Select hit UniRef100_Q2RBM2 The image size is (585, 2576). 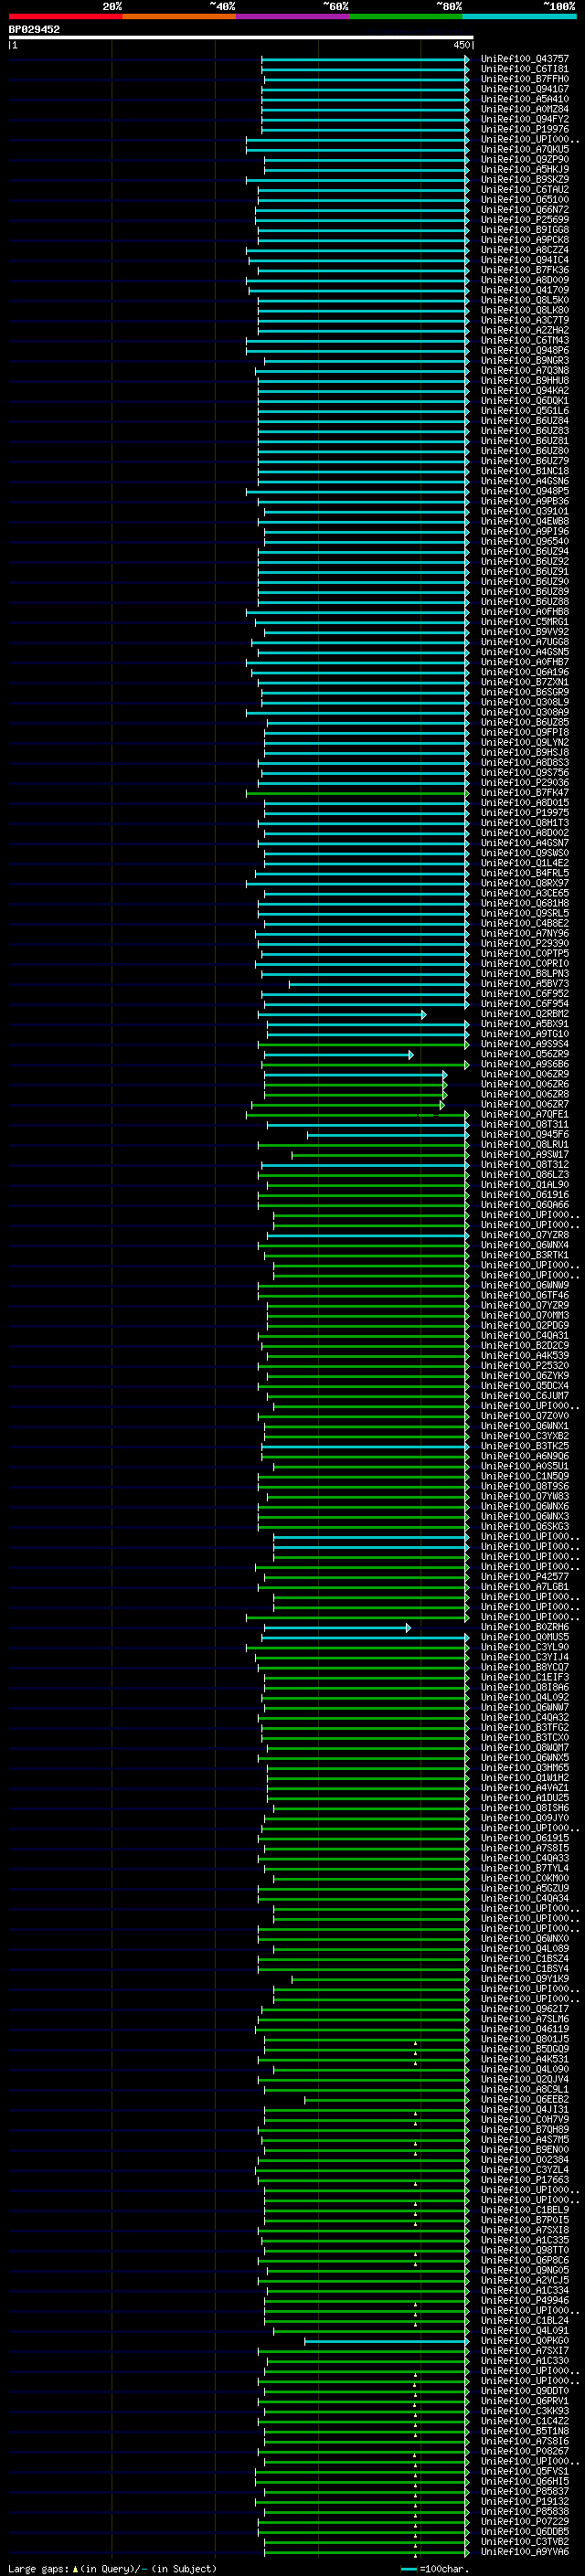(525, 1014)
